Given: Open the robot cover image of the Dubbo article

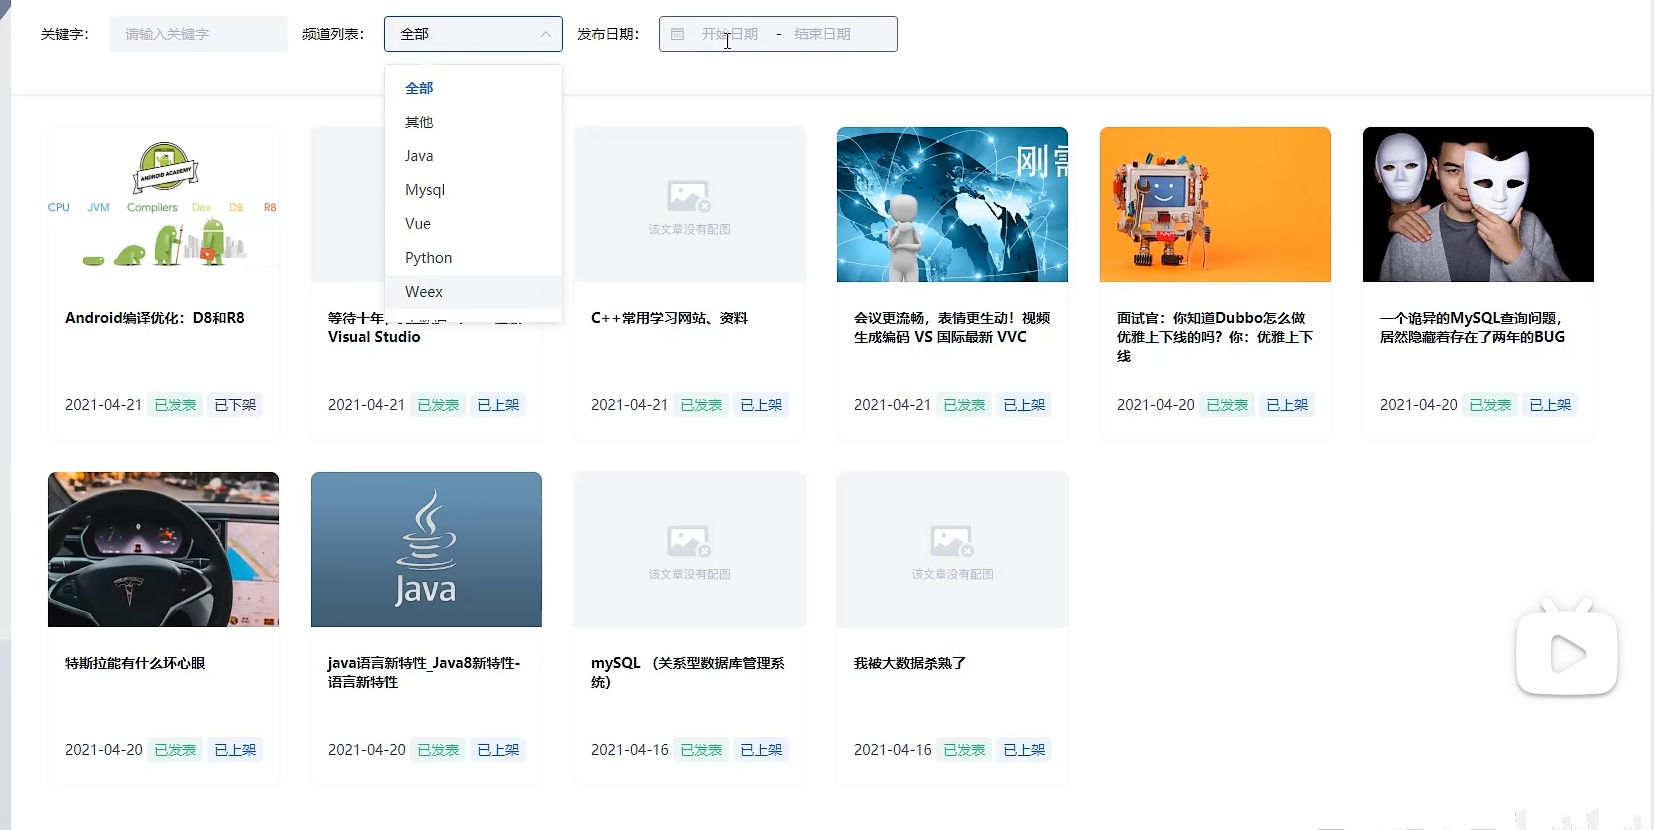Looking at the screenshot, I should tap(1215, 204).
